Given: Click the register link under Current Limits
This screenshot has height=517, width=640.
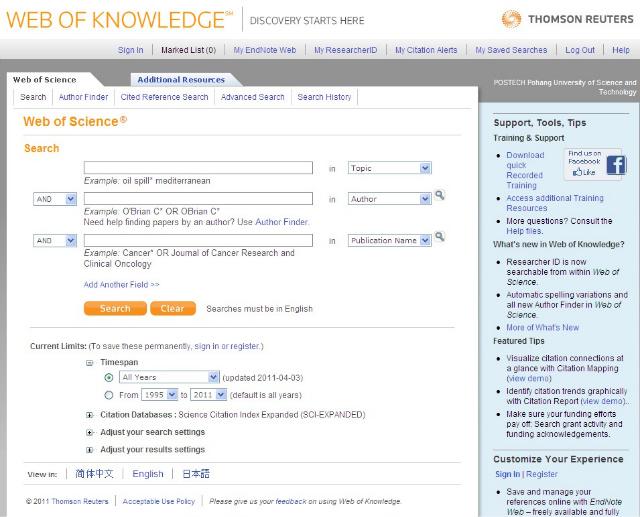Looking at the screenshot, I should [244, 346].
